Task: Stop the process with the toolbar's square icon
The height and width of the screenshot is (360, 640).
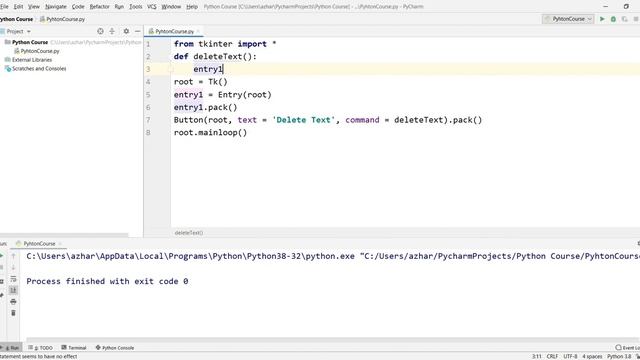Action: tap(636, 19)
